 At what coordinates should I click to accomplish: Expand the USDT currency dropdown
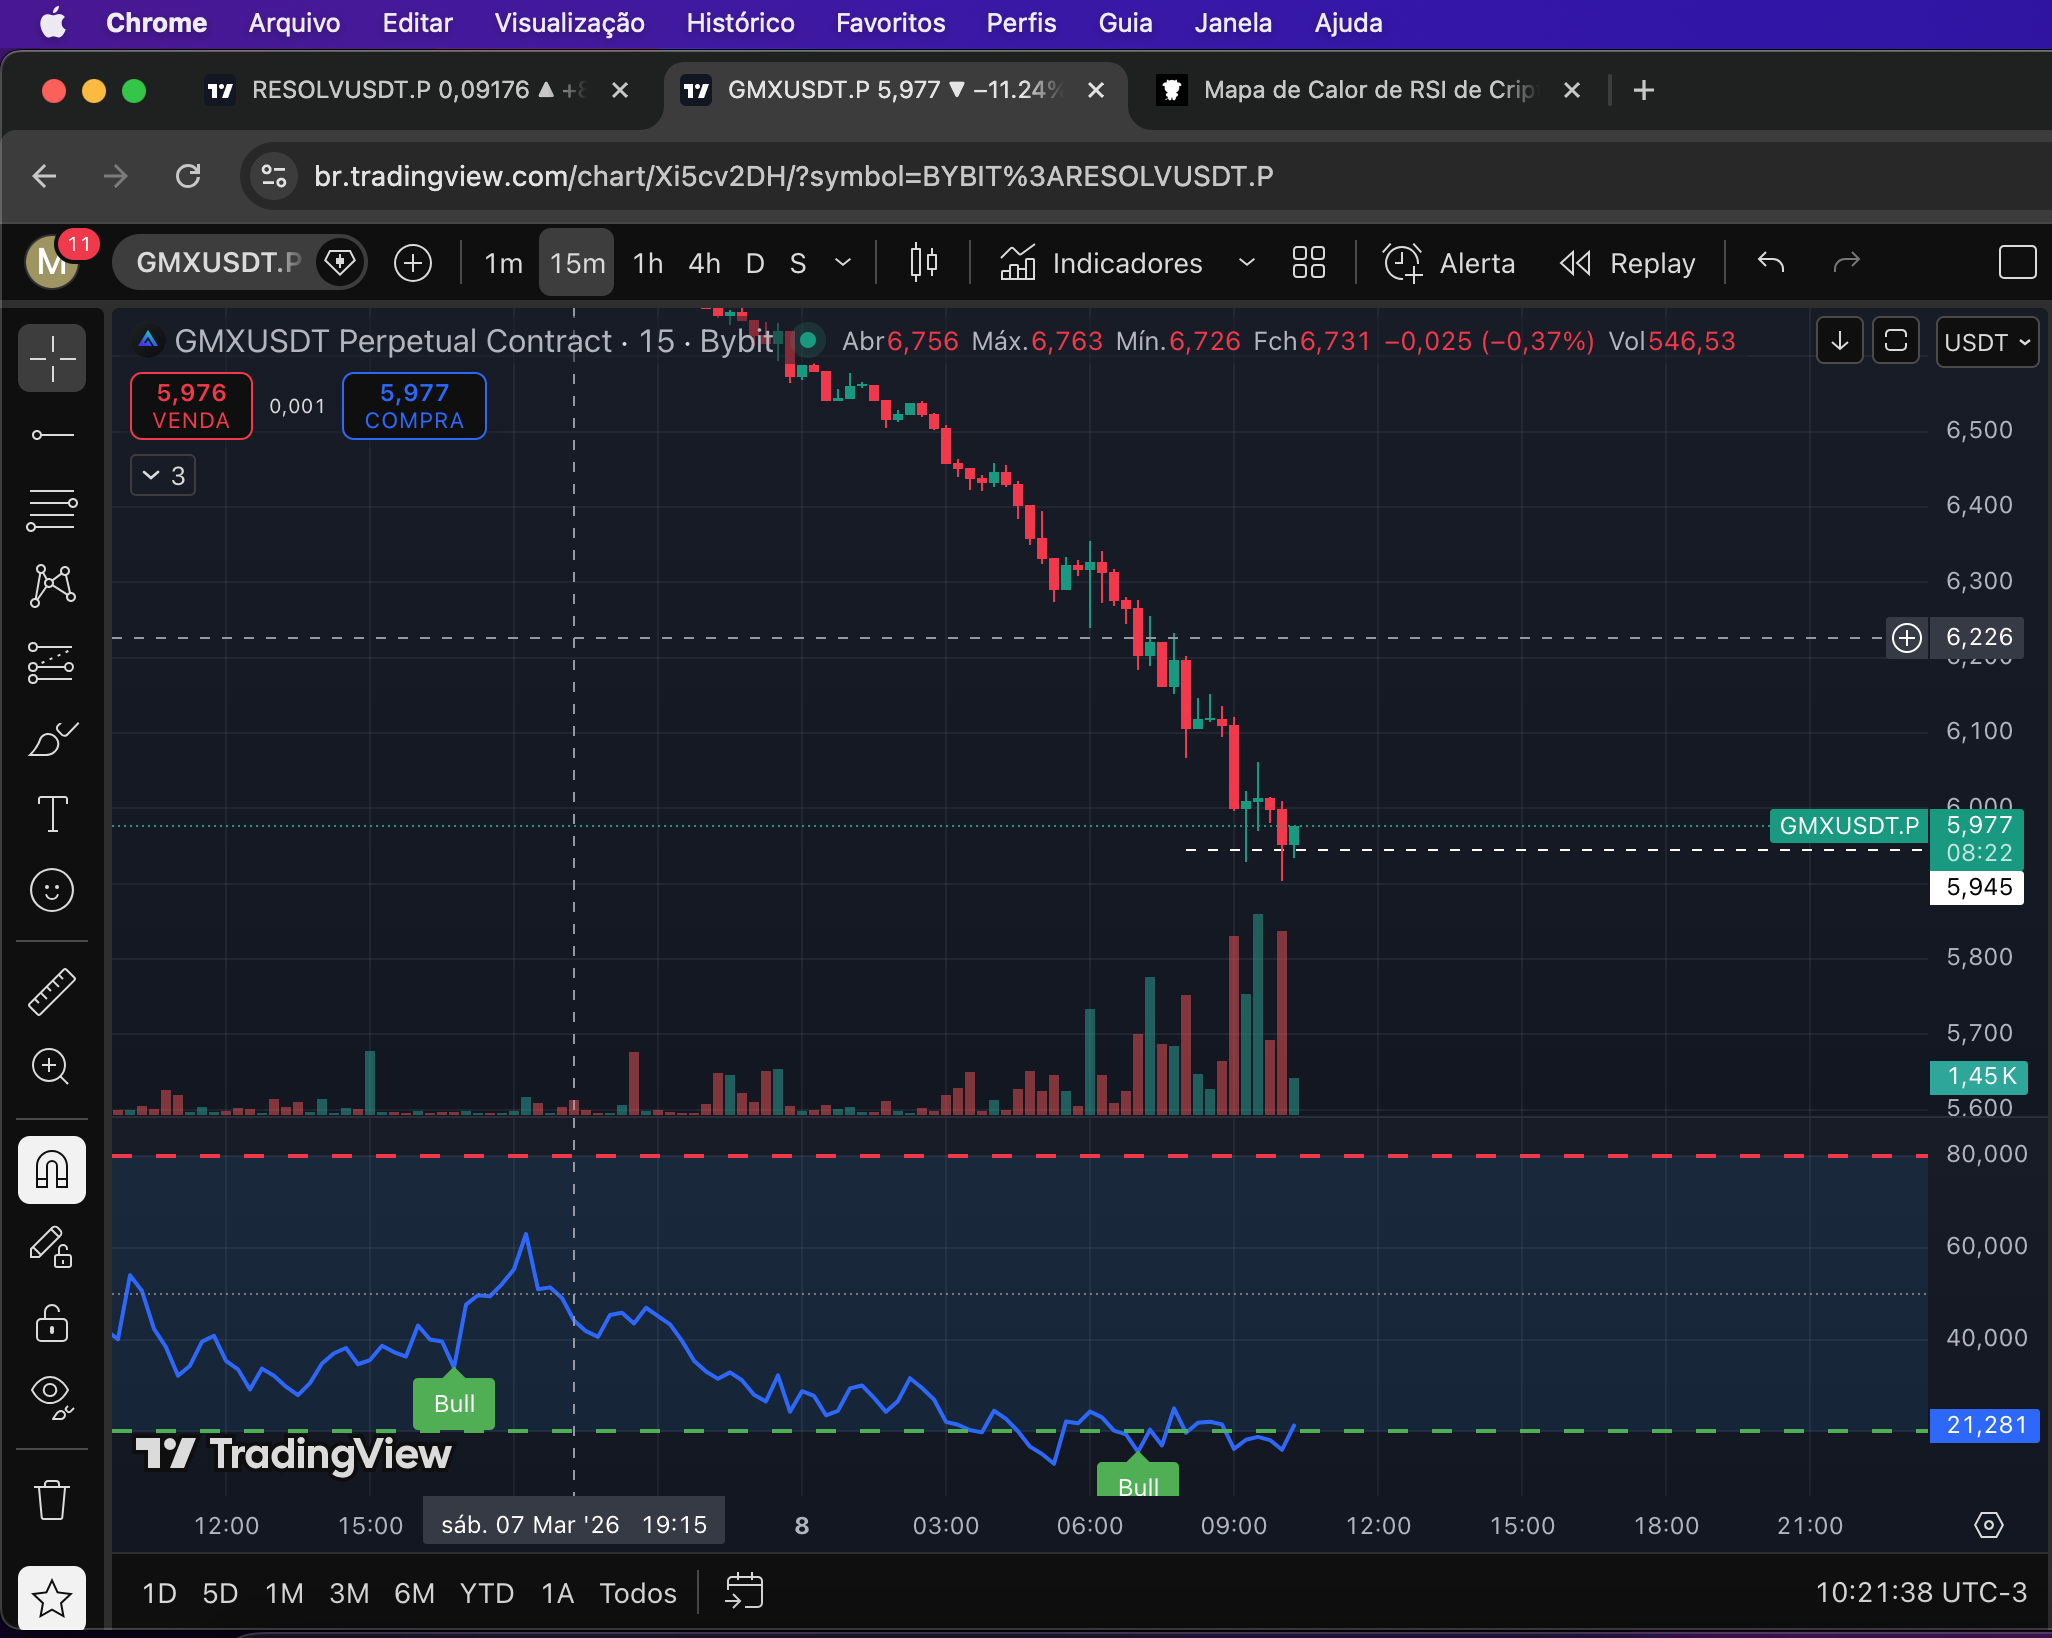click(x=1986, y=343)
